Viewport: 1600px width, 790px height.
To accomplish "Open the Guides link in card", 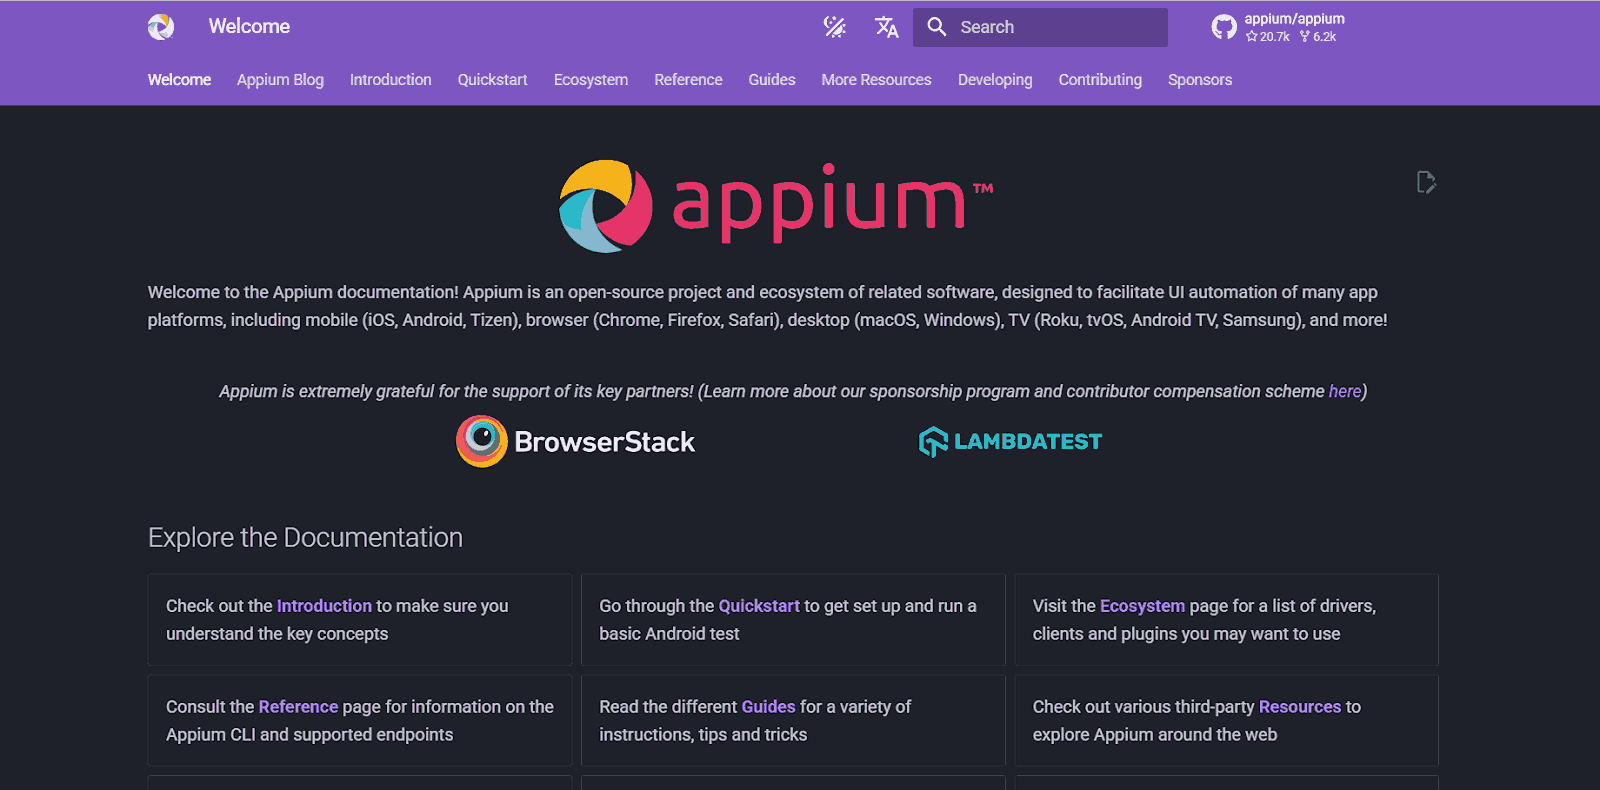I will click(x=768, y=707).
